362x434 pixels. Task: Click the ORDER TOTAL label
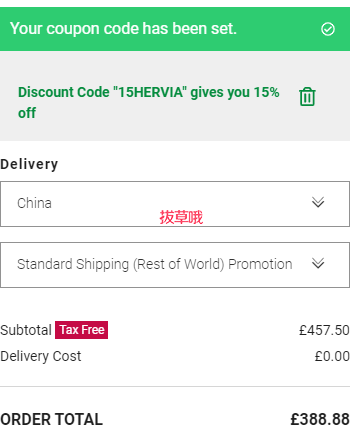51,419
